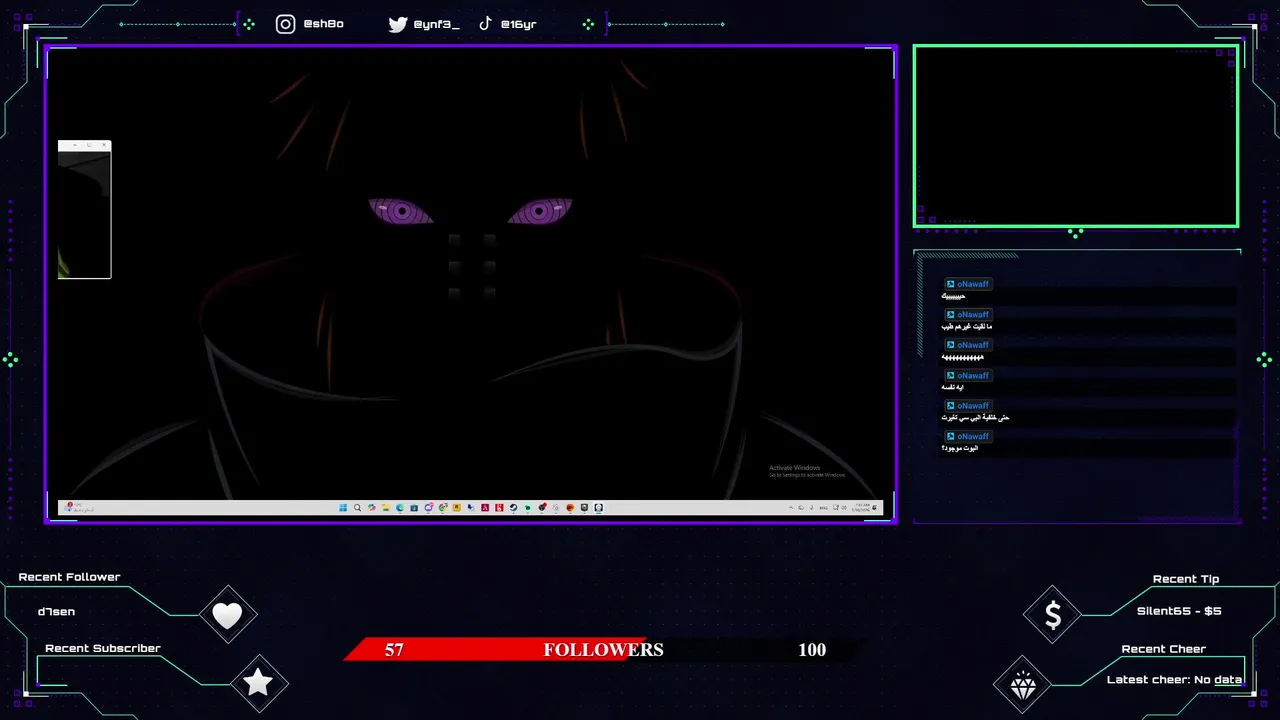Click the diamond cheer icon
The image size is (1280, 720).
point(1023,686)
